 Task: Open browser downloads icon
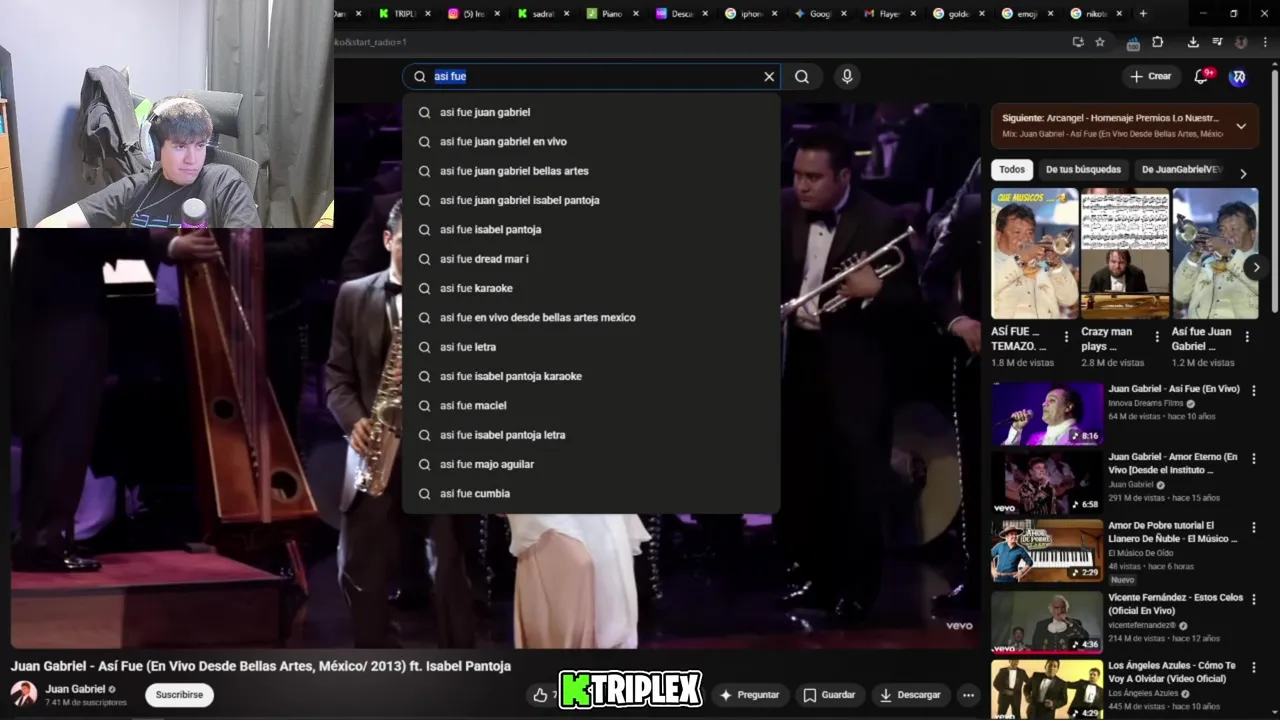pos(1193,42)
